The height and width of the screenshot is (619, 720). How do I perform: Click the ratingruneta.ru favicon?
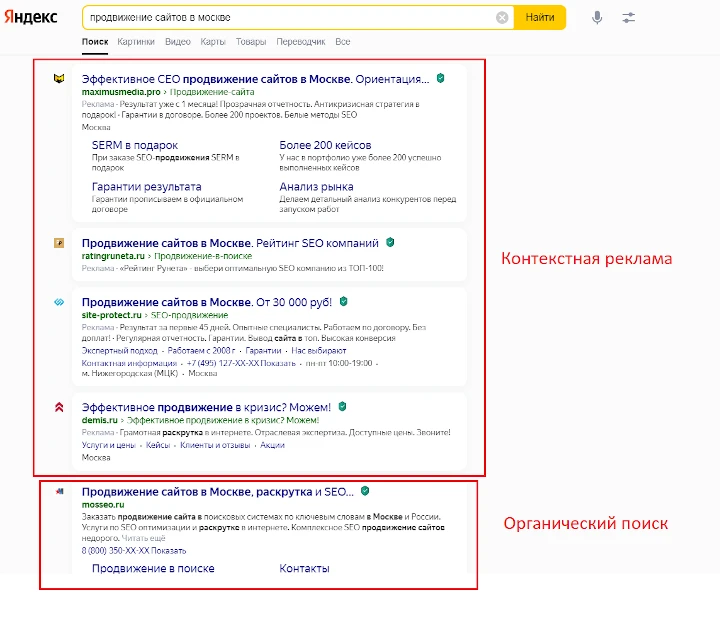coord(59,243)
